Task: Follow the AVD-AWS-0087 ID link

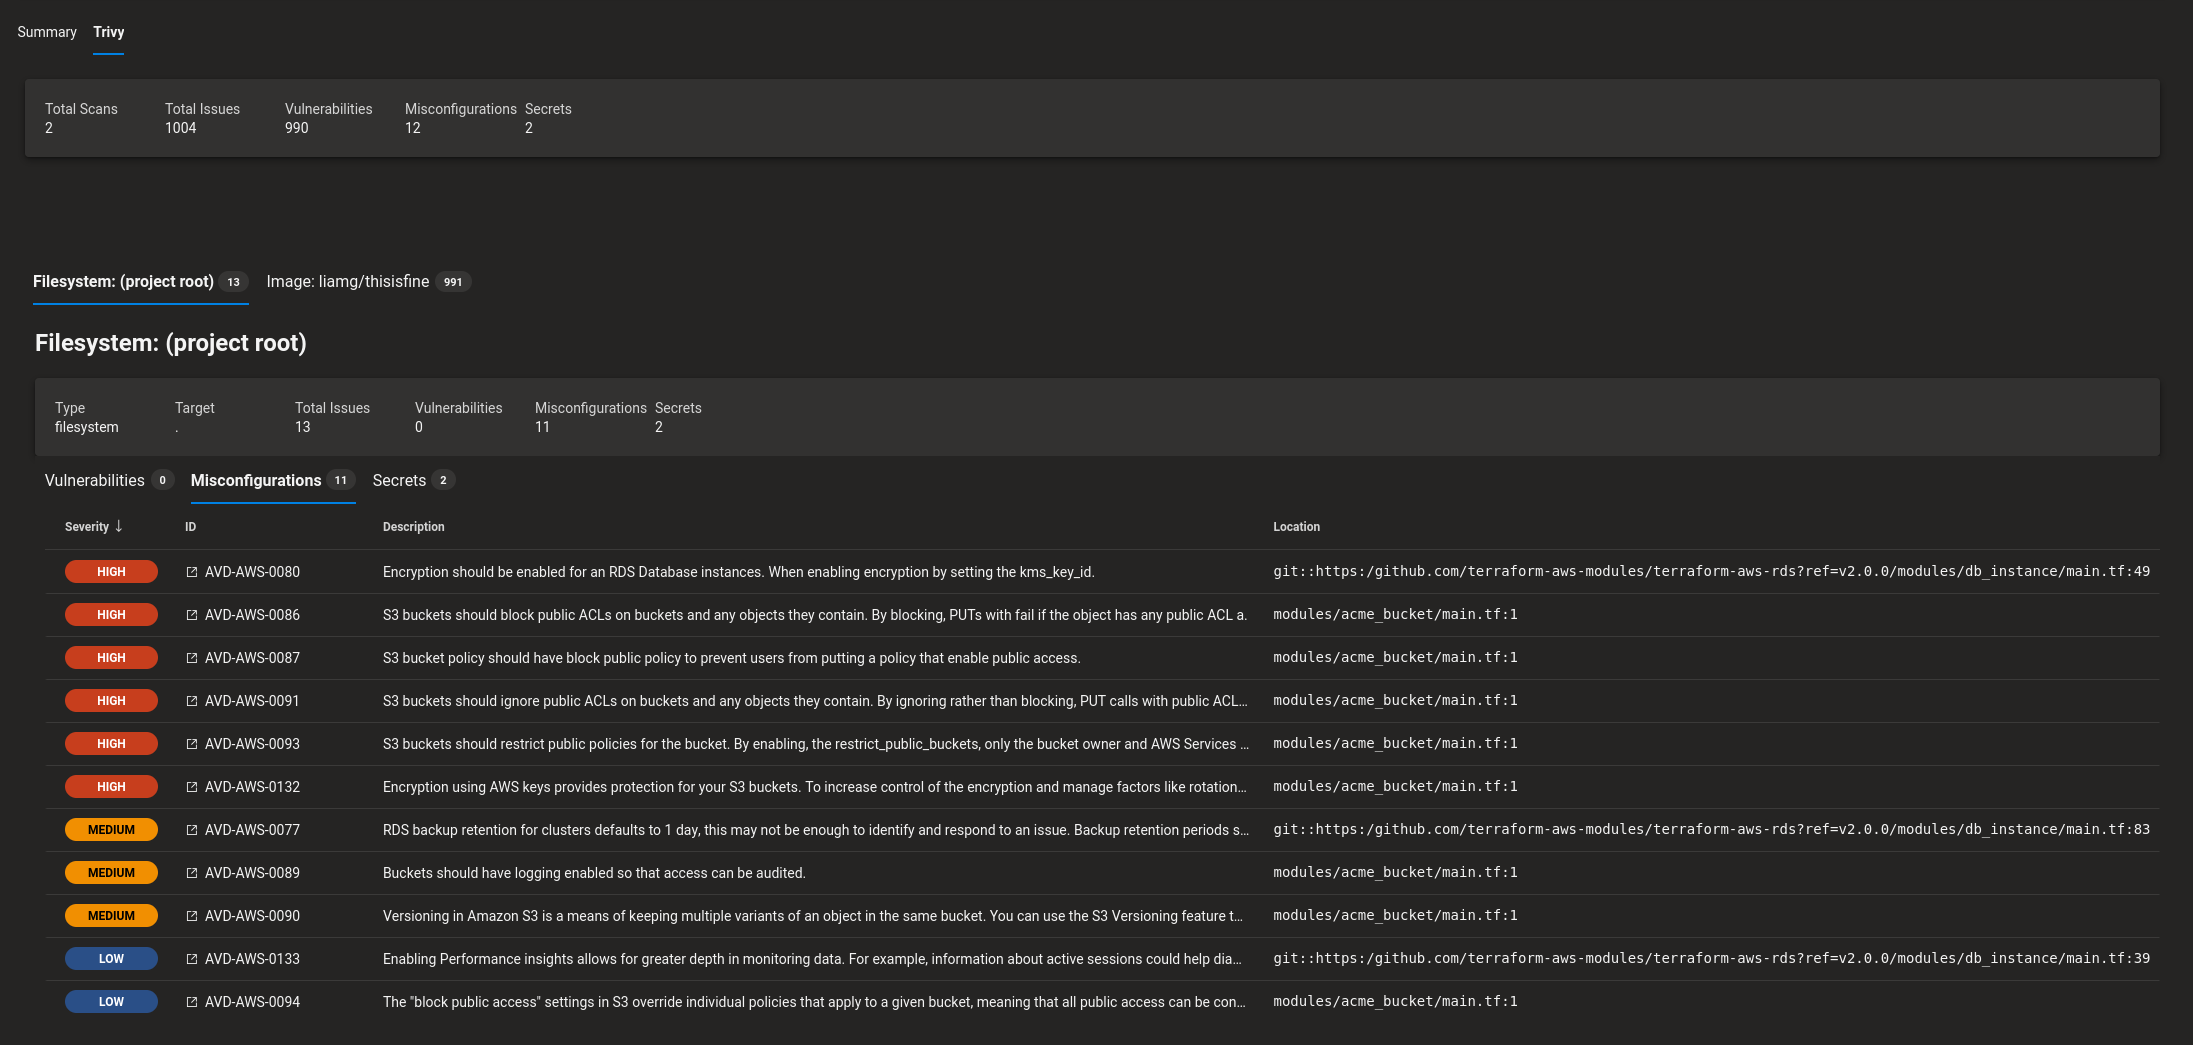Action: coord(252,658)
